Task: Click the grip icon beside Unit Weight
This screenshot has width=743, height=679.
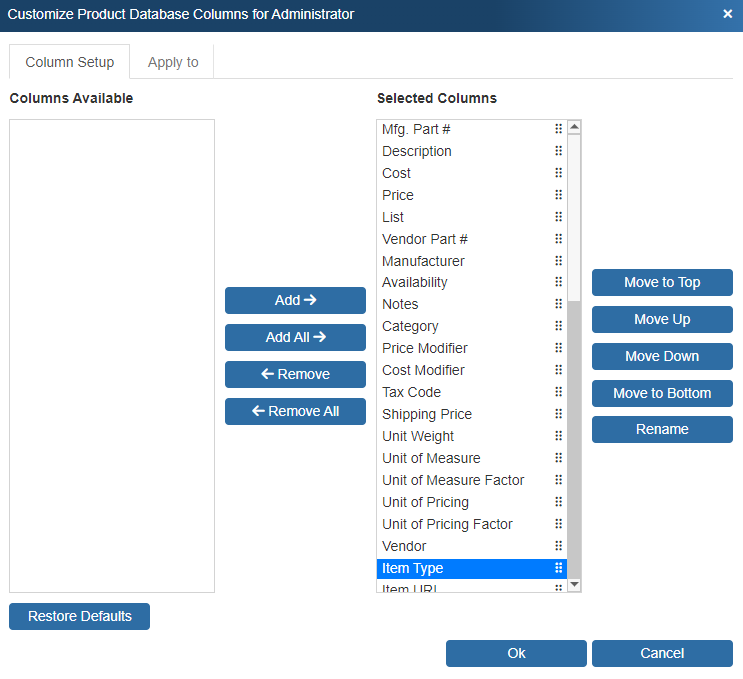Action: coord(558,436)
